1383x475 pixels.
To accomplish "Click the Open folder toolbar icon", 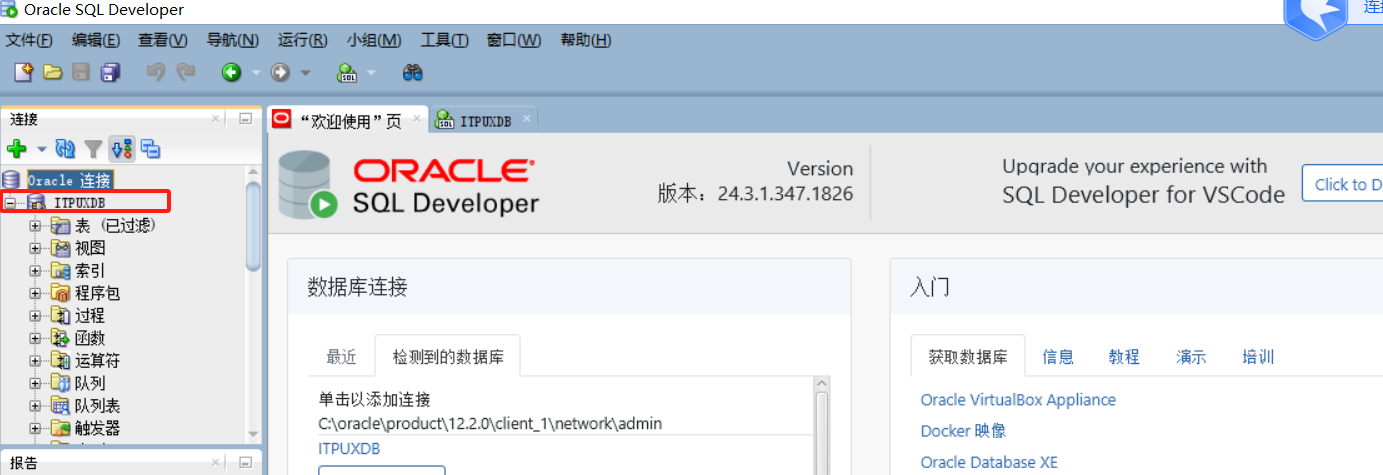I will coord(52,72).
